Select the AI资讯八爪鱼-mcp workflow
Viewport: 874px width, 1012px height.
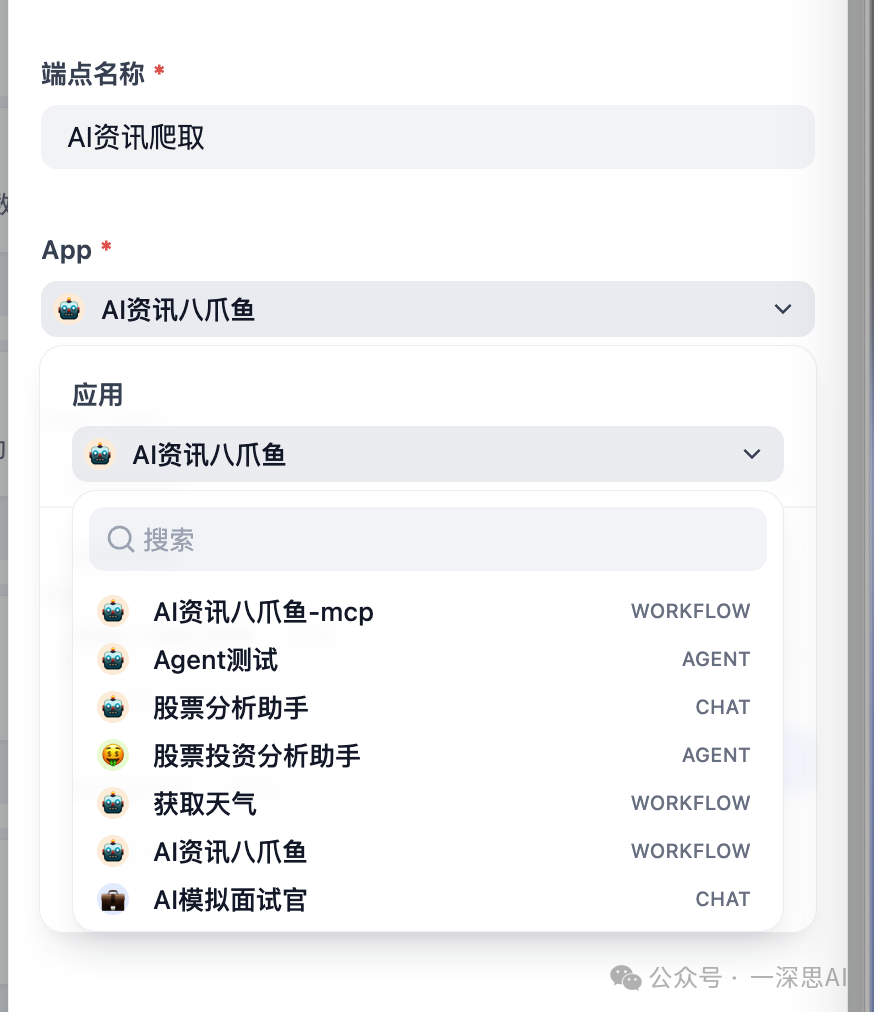(263, 610)
